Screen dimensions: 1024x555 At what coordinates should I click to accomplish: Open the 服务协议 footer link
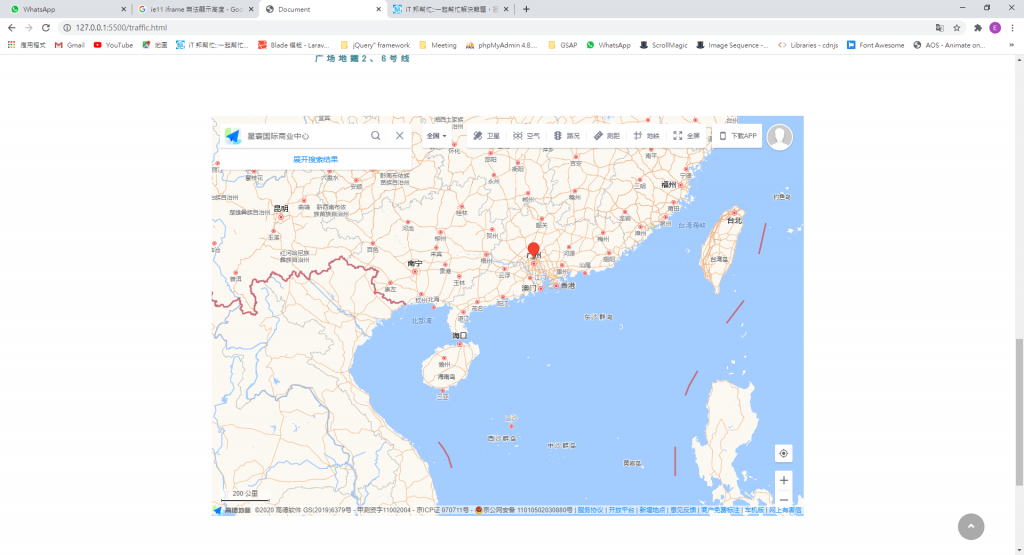pyautogui.click(x=590, y=510)
